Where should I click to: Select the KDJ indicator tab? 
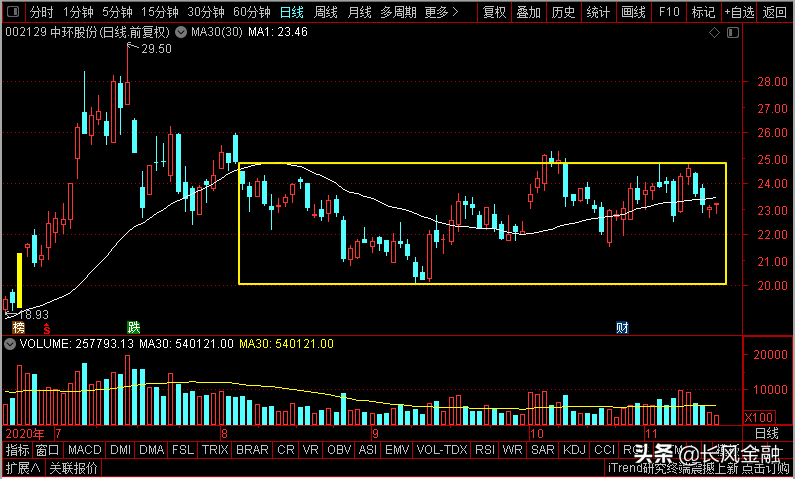pos(574,450)
